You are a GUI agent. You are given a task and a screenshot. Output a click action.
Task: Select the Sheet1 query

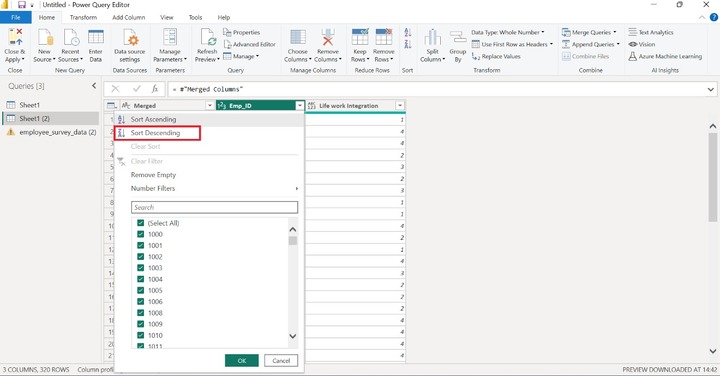[50, 105]
